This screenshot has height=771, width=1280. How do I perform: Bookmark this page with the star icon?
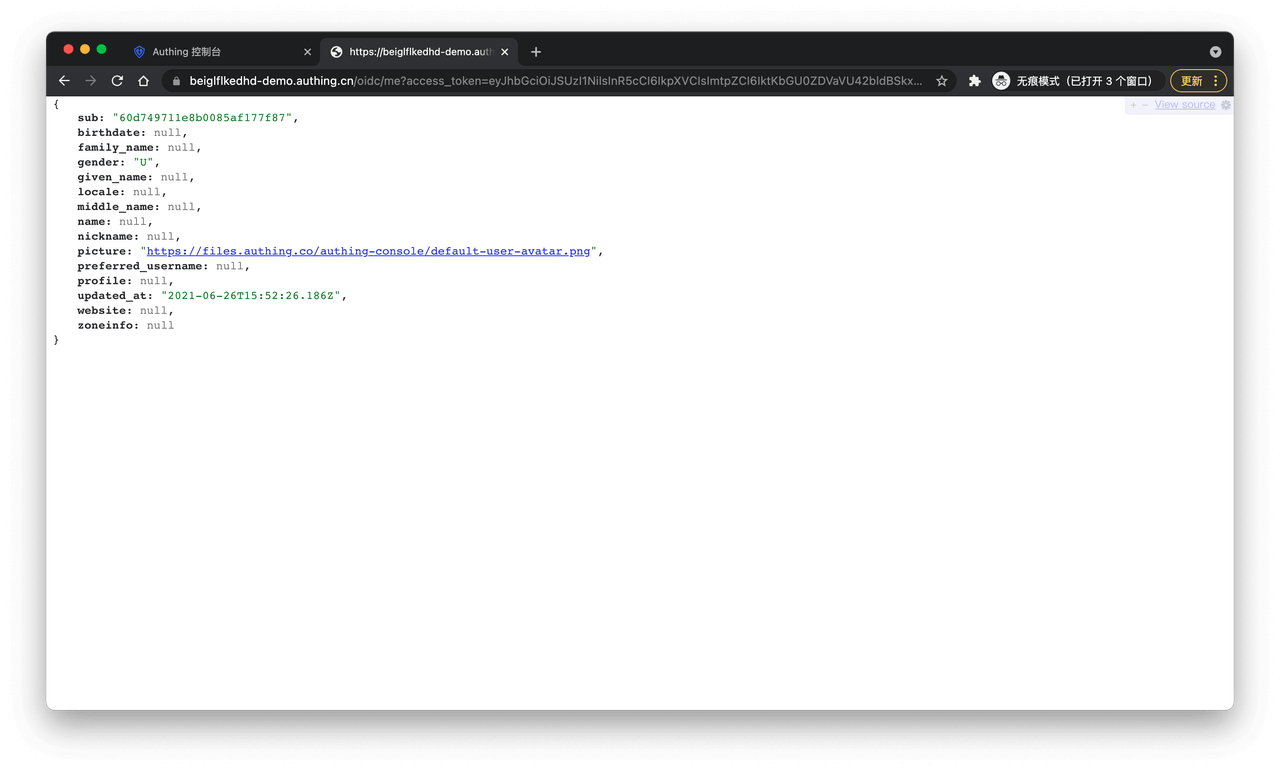point(941,81)
